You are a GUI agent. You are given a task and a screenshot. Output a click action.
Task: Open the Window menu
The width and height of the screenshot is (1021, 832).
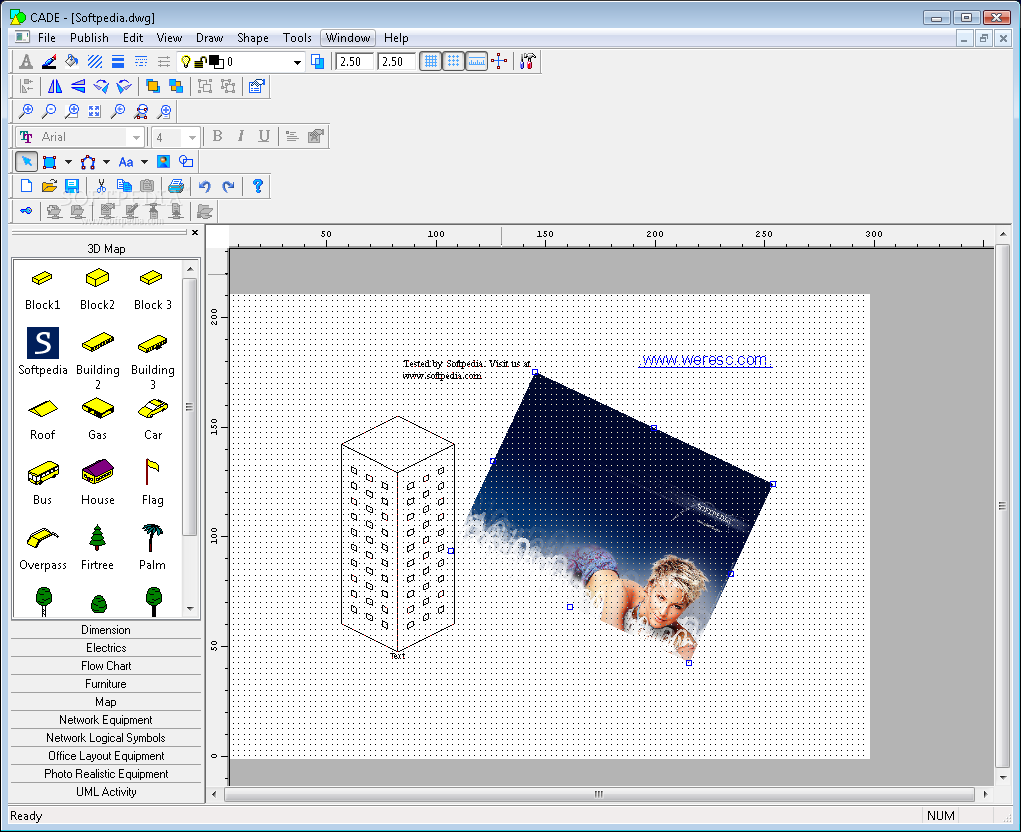pos(348,38)
